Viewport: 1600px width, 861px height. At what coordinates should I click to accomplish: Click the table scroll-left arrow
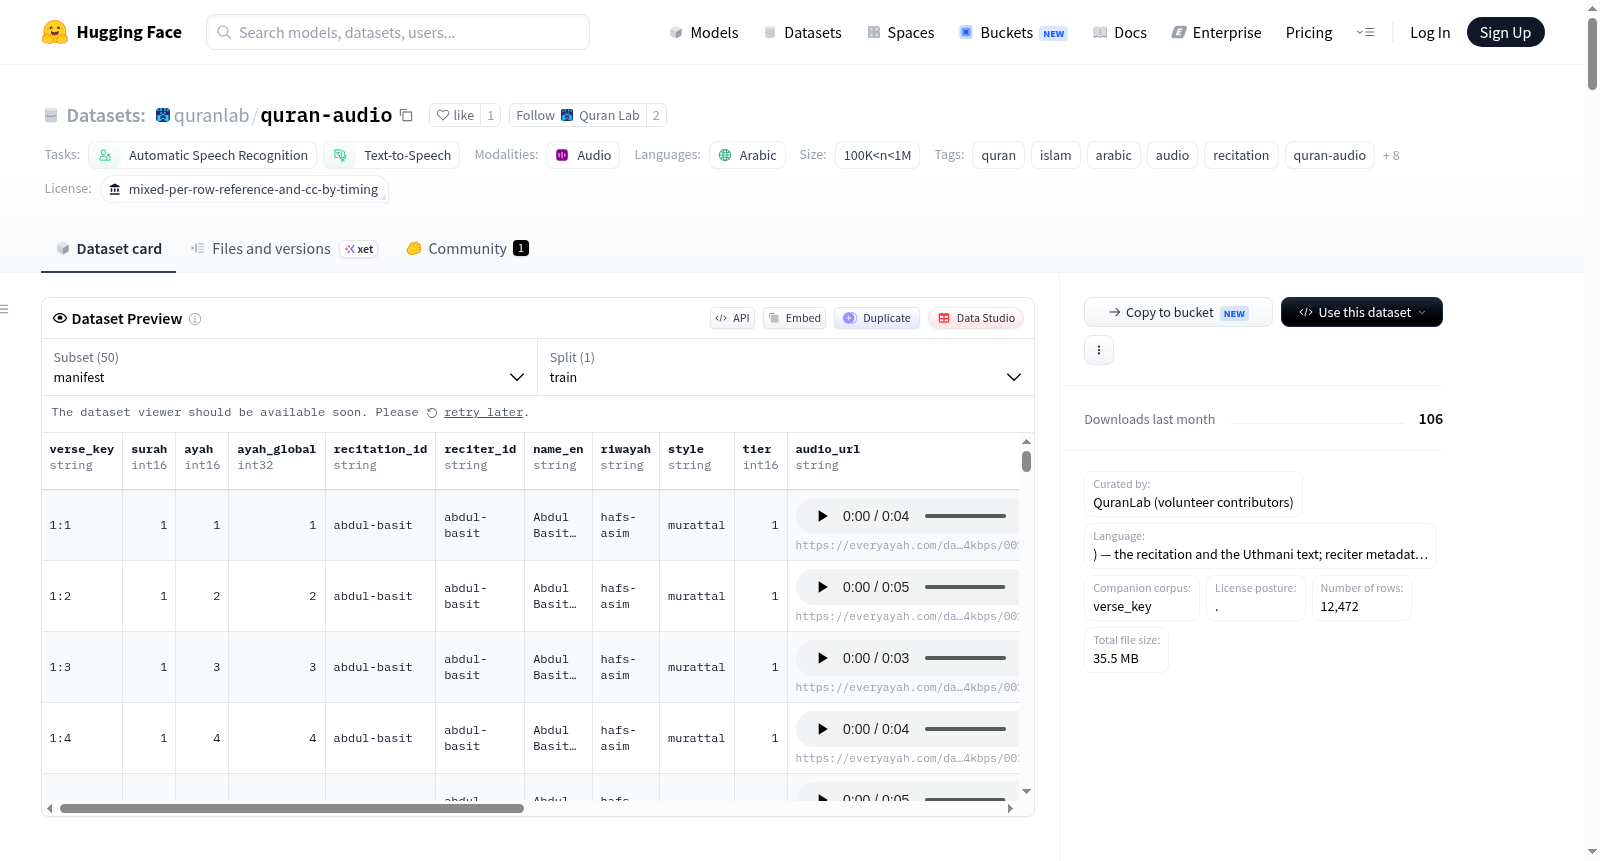[50, 808]
